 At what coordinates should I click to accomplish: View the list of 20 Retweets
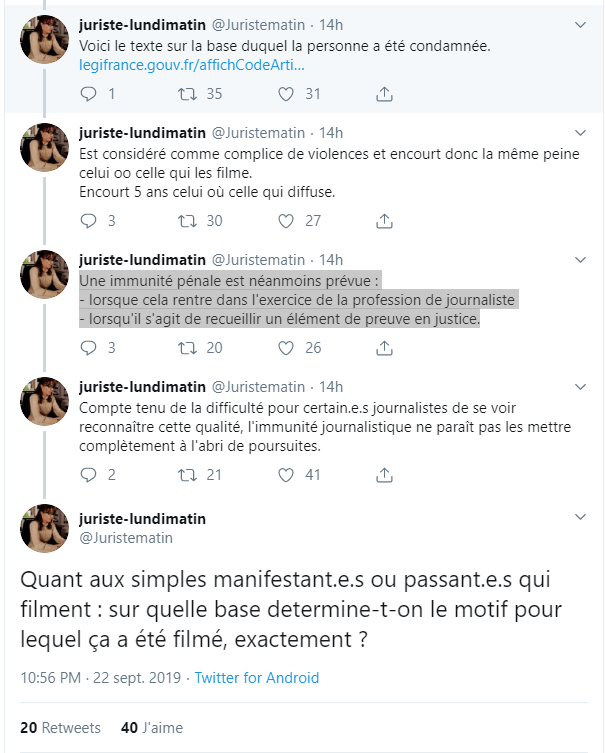tap(60, 727)
